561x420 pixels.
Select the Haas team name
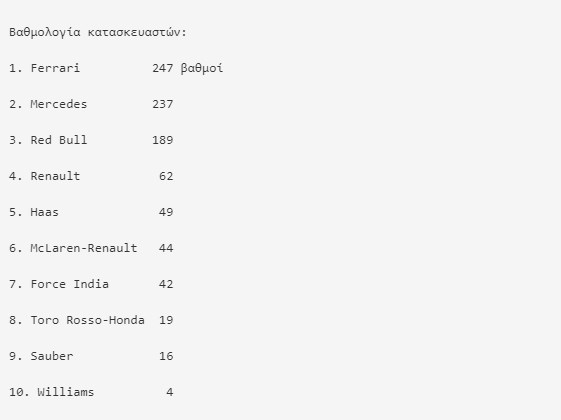[44, 212]
